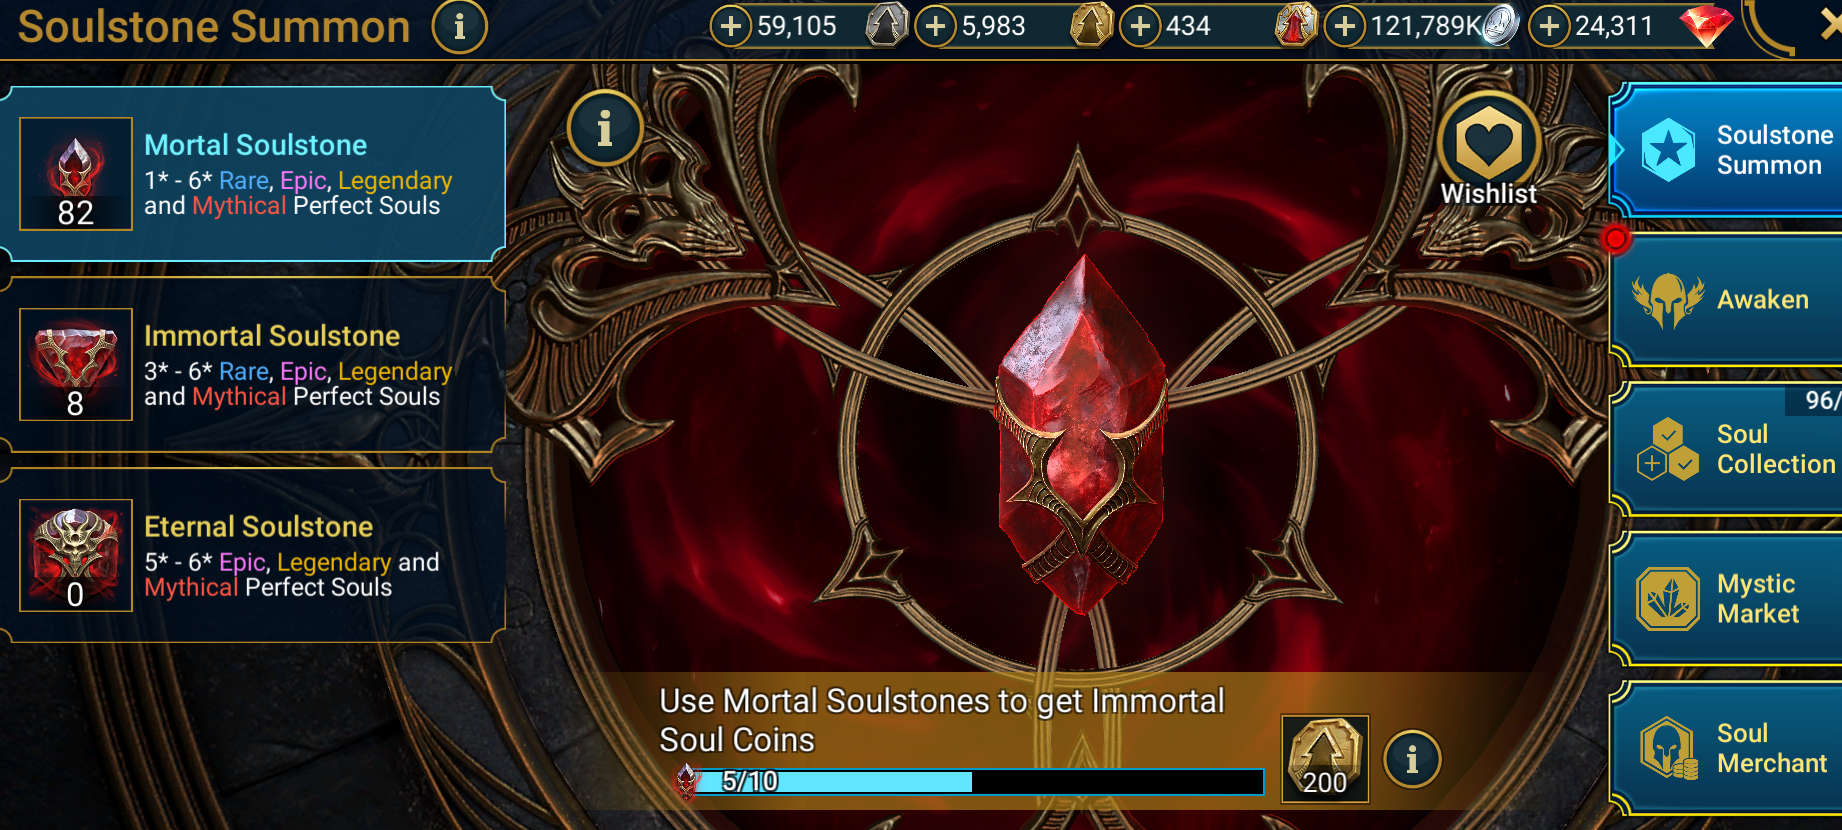Go to Mystic Market

tap(1727, 598)
